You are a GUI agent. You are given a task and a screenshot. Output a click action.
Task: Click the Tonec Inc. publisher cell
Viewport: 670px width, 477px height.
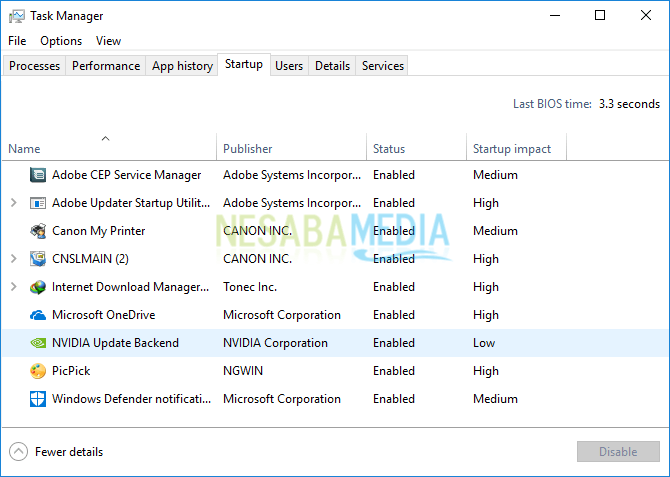click(250, 287)
